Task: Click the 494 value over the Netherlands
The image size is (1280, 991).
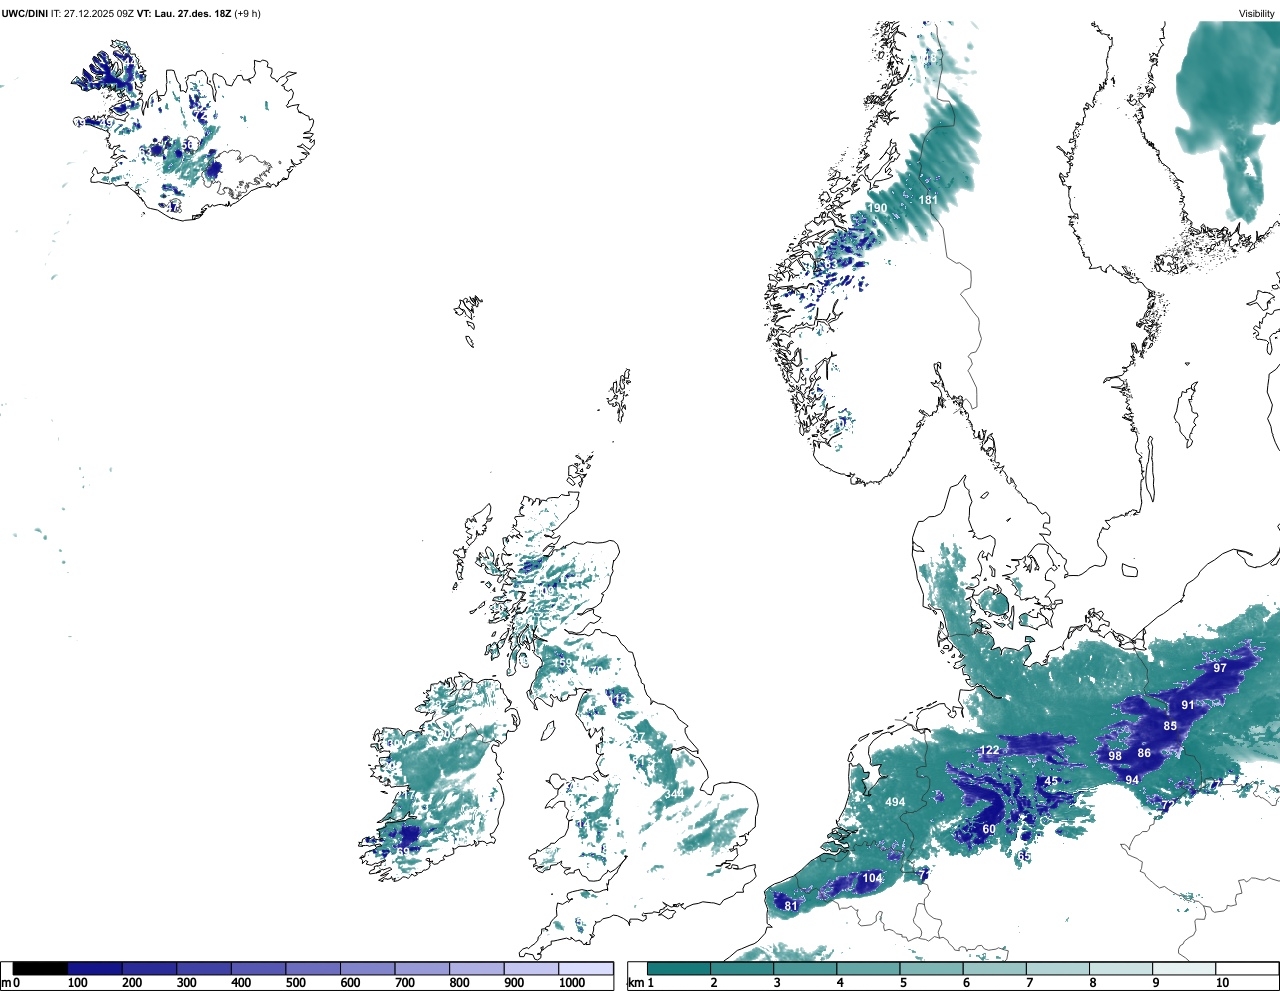Action: pyautogui.click(x=895, y=802)
